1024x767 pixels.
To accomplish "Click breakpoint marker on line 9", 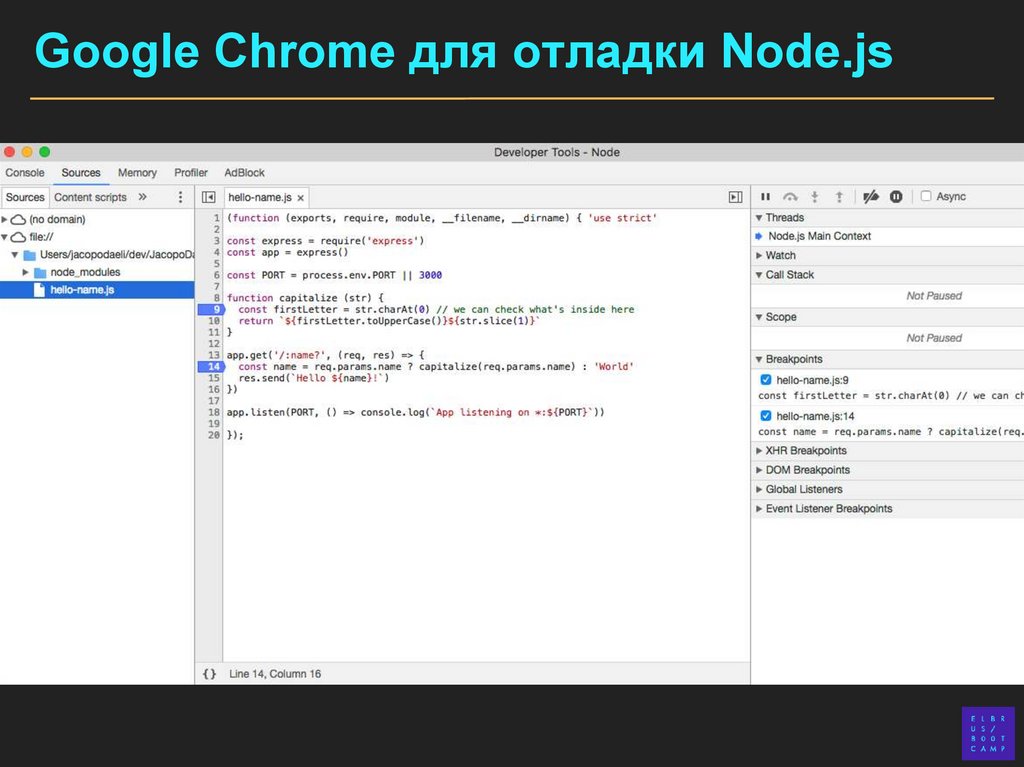I will pos(210,309).
